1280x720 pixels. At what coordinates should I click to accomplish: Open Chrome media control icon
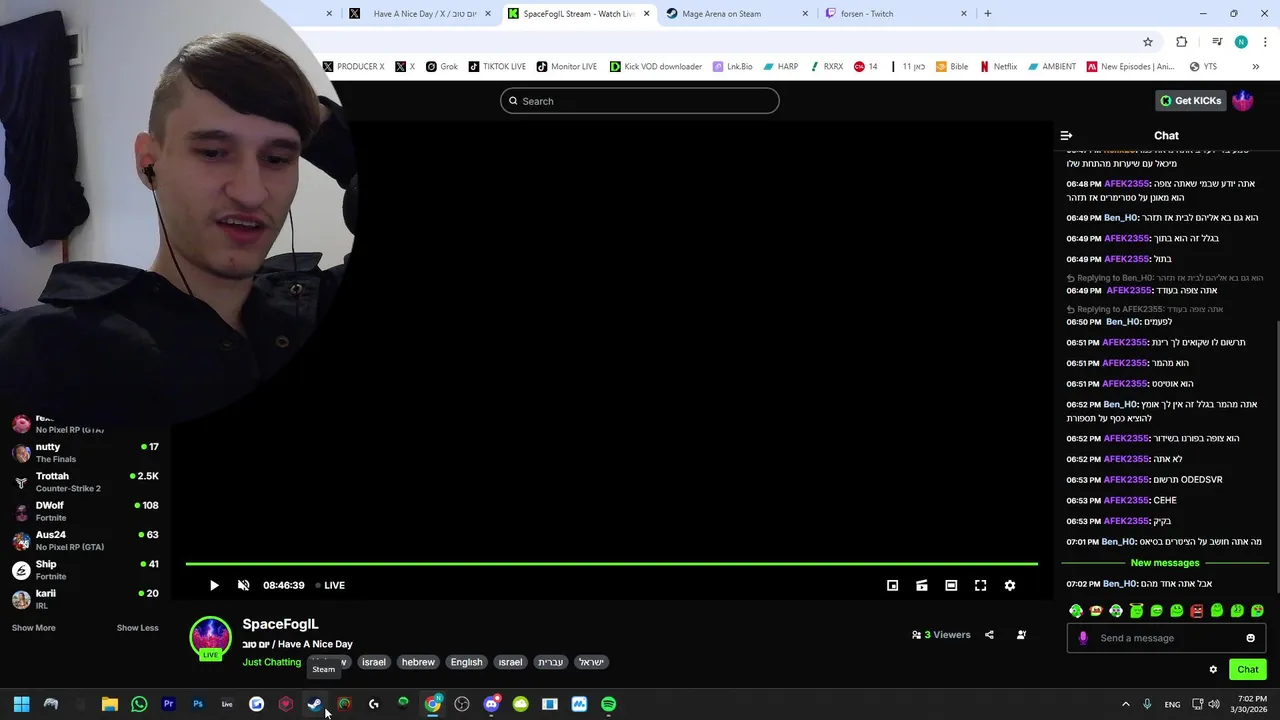[x=1217, y=42]
